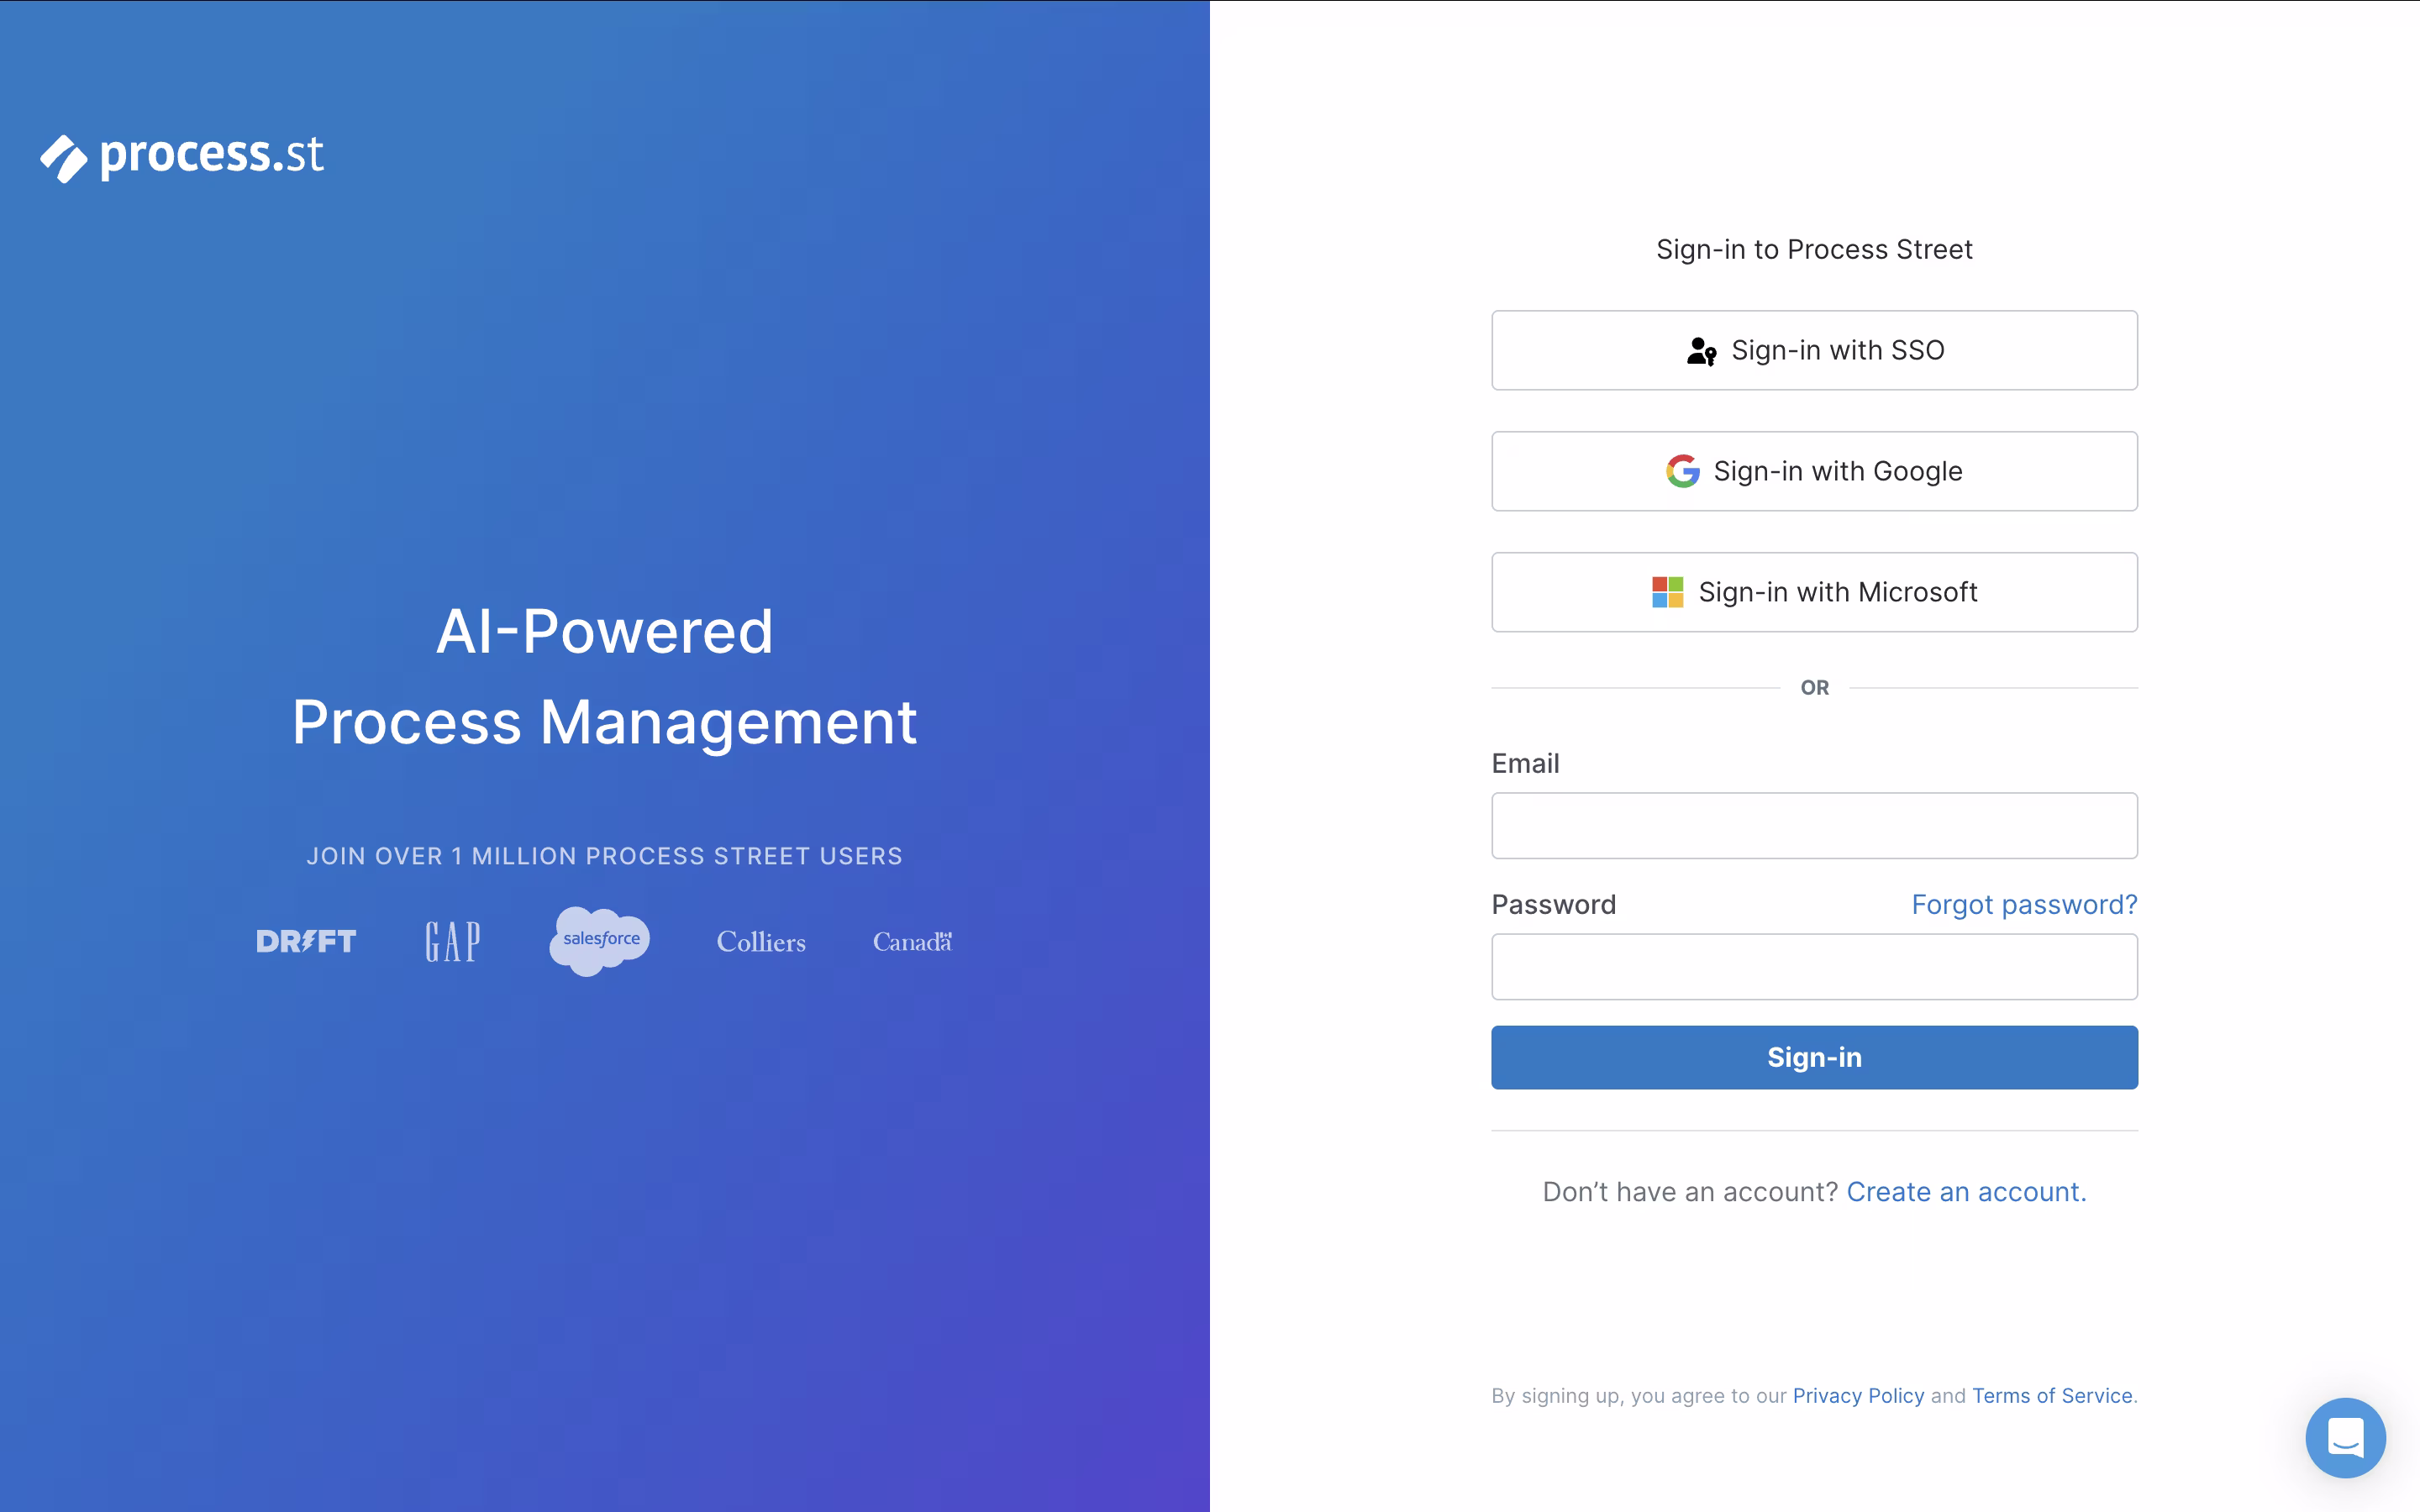Open the Privacy Policy link
The image size is (2420, 1512).
[1858, 1396]
